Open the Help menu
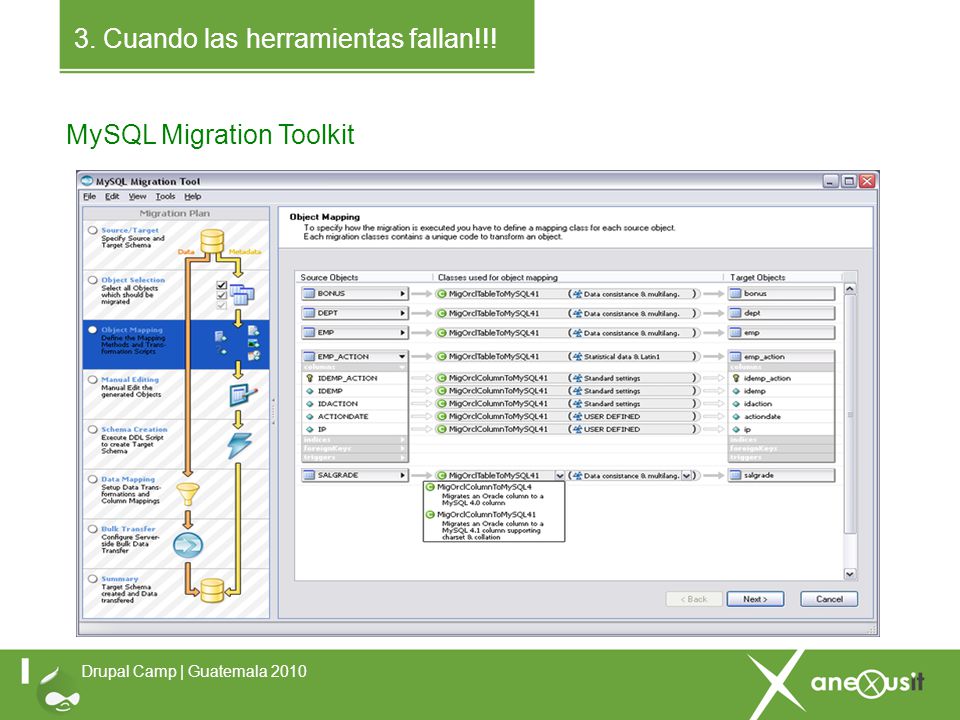960x720 pixels. [193, 197]
